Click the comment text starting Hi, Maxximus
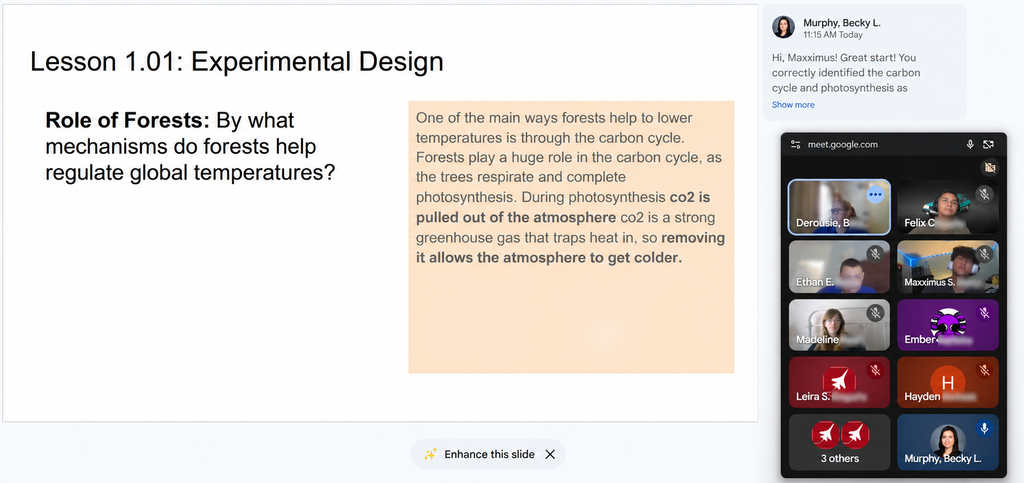1024x483 pixels. [846, 73]
